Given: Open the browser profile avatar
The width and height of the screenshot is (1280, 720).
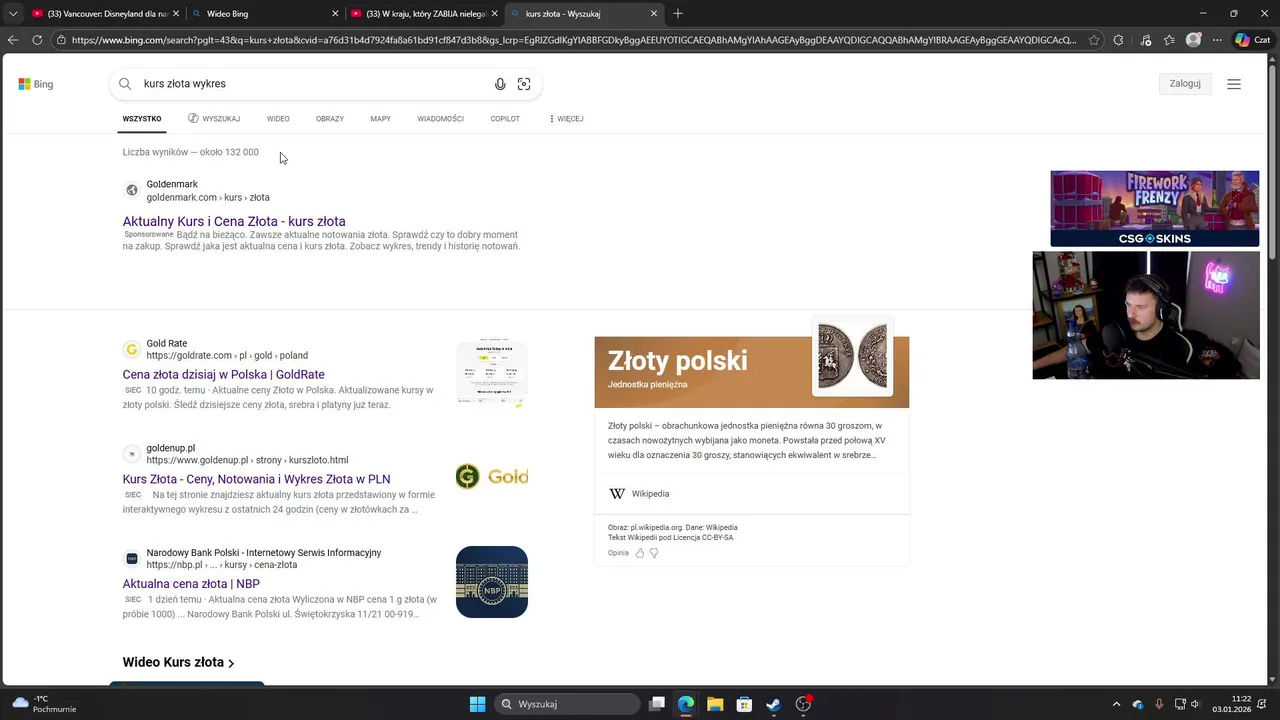Looking at the screenshot, I should point(1193,40).
